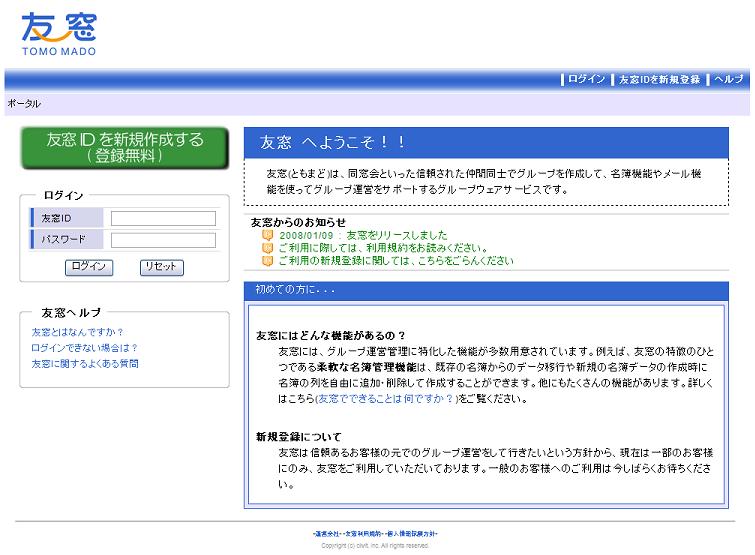This screenshot has height=555, width=755.
Task: Click the 友窓ID field label
Action: [56, 218]
